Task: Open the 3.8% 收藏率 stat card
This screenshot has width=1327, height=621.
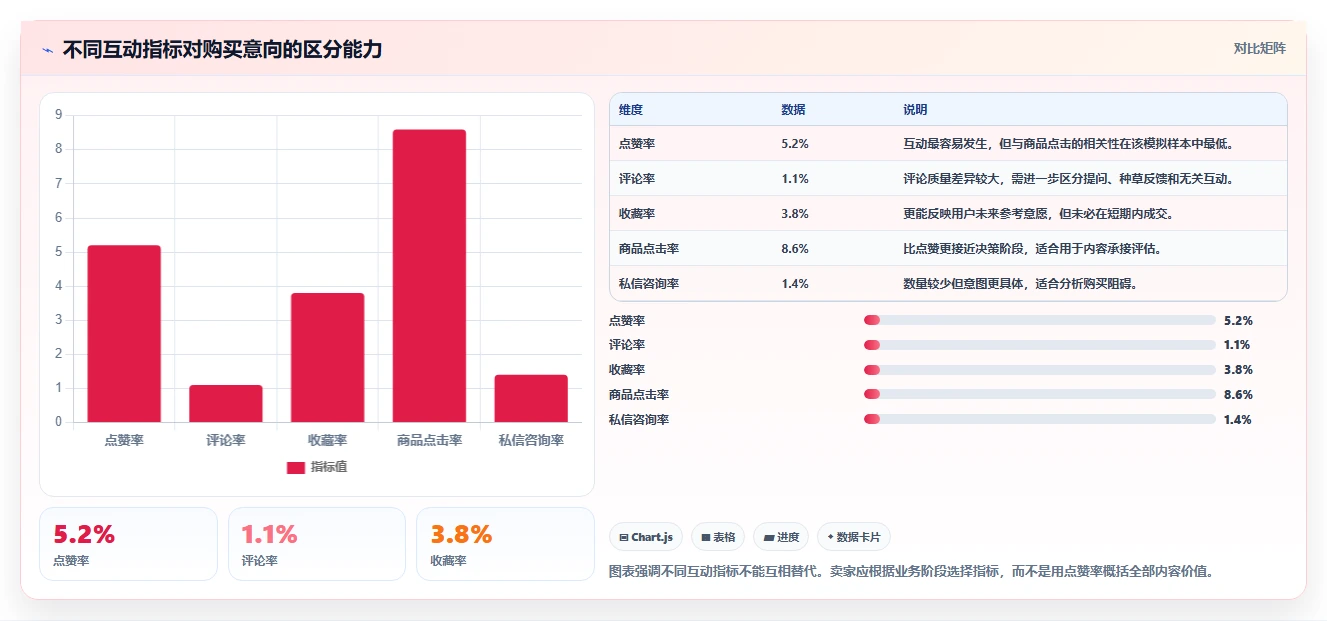Action: coord(505,544)
